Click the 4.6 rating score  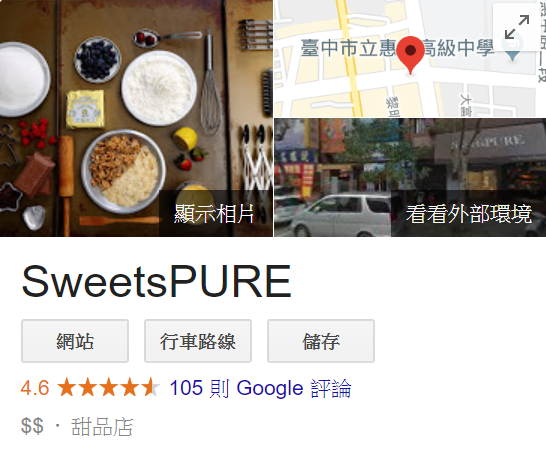point(35,388)
